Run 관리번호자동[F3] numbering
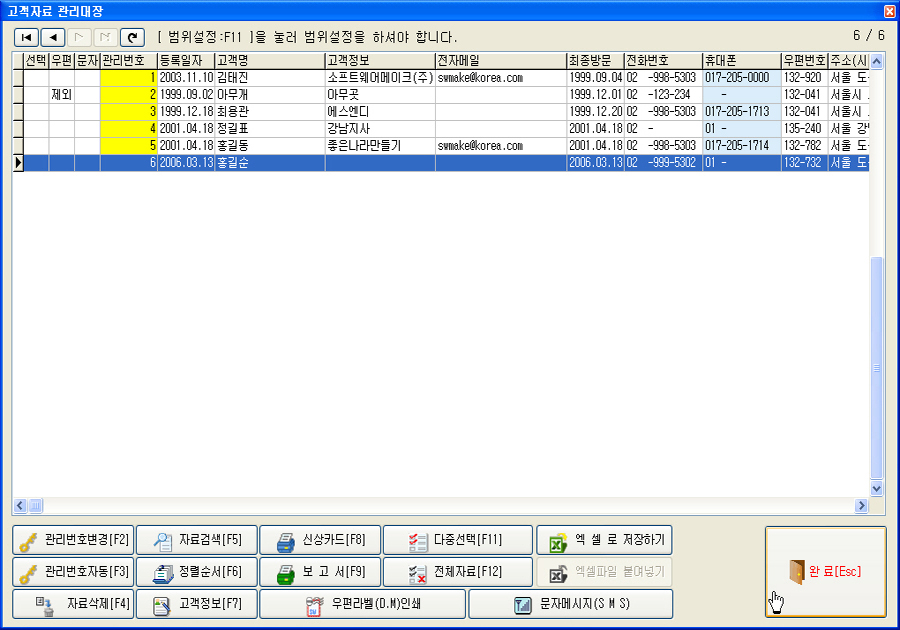 click(x=73, y=572)
